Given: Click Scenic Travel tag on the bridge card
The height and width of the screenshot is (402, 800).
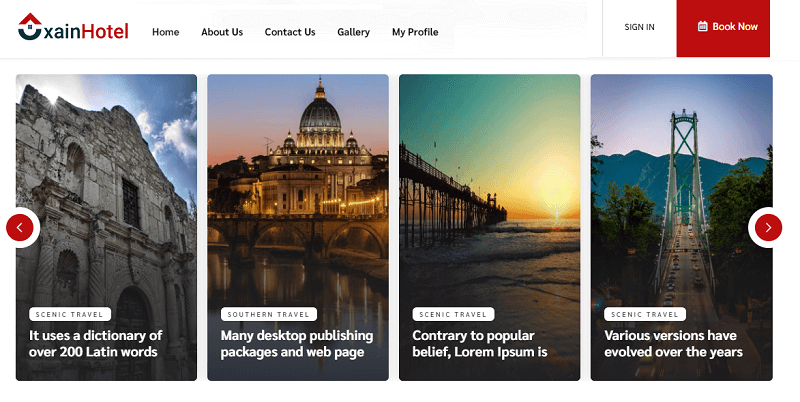Looking at the screenshot, I should [x=645, y=314].
